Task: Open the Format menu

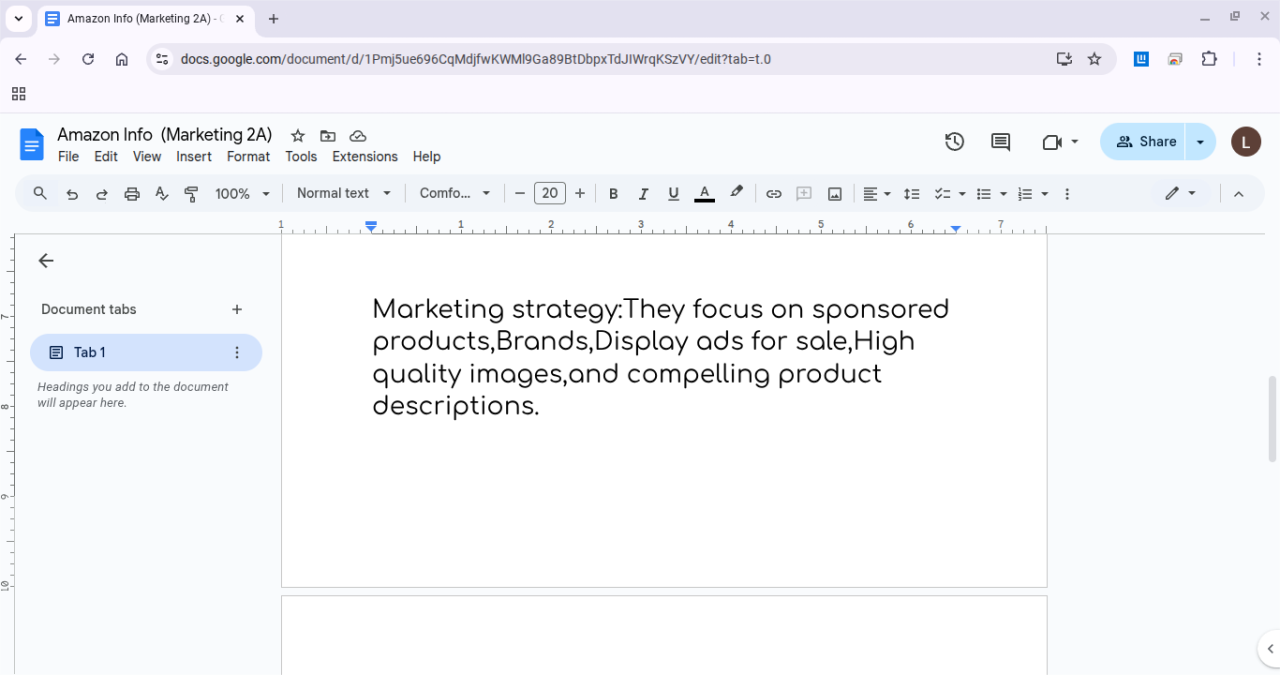Action: (248, 157)
